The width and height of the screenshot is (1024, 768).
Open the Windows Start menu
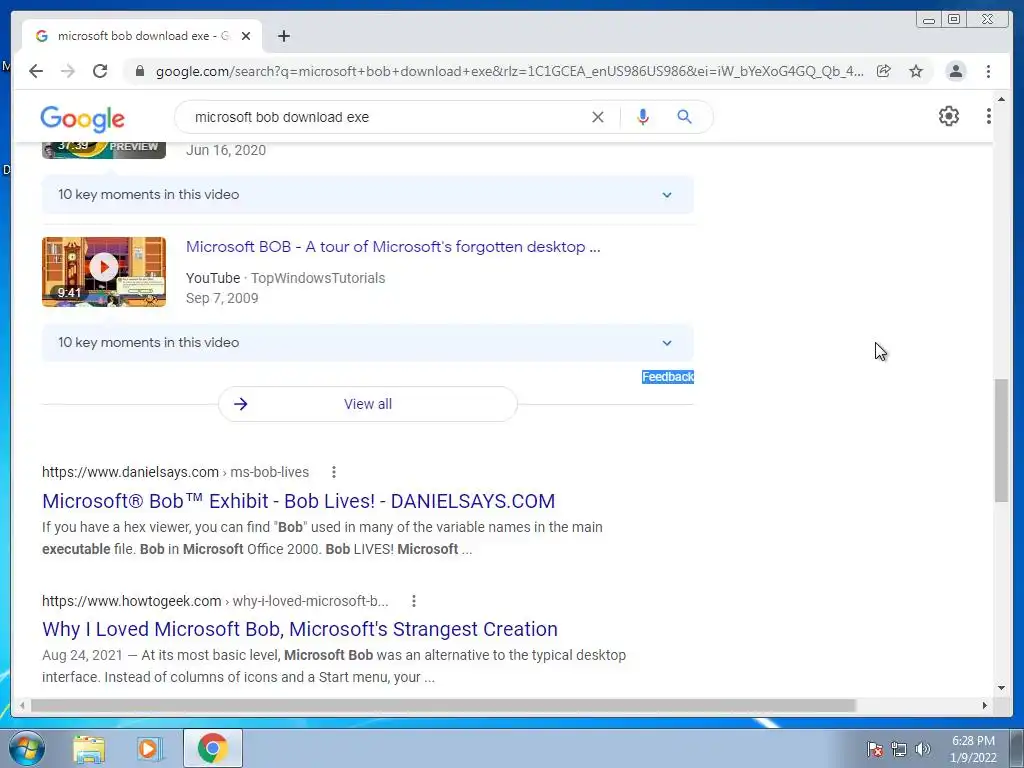tap(26, 748)
